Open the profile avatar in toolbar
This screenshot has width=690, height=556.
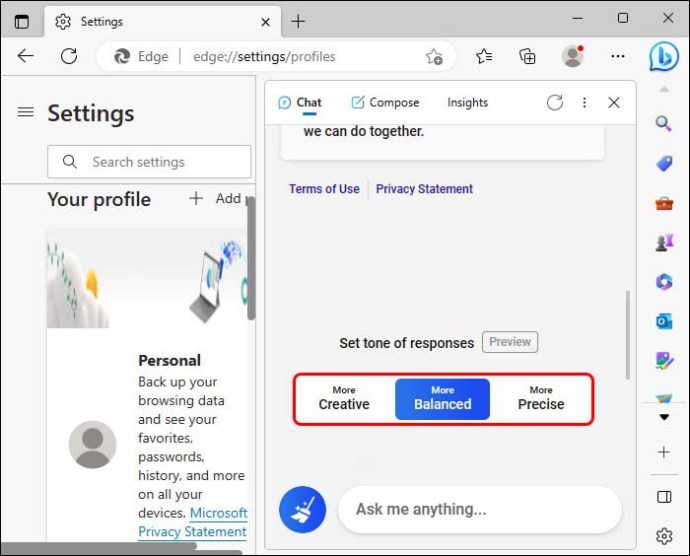pos(573,56)
